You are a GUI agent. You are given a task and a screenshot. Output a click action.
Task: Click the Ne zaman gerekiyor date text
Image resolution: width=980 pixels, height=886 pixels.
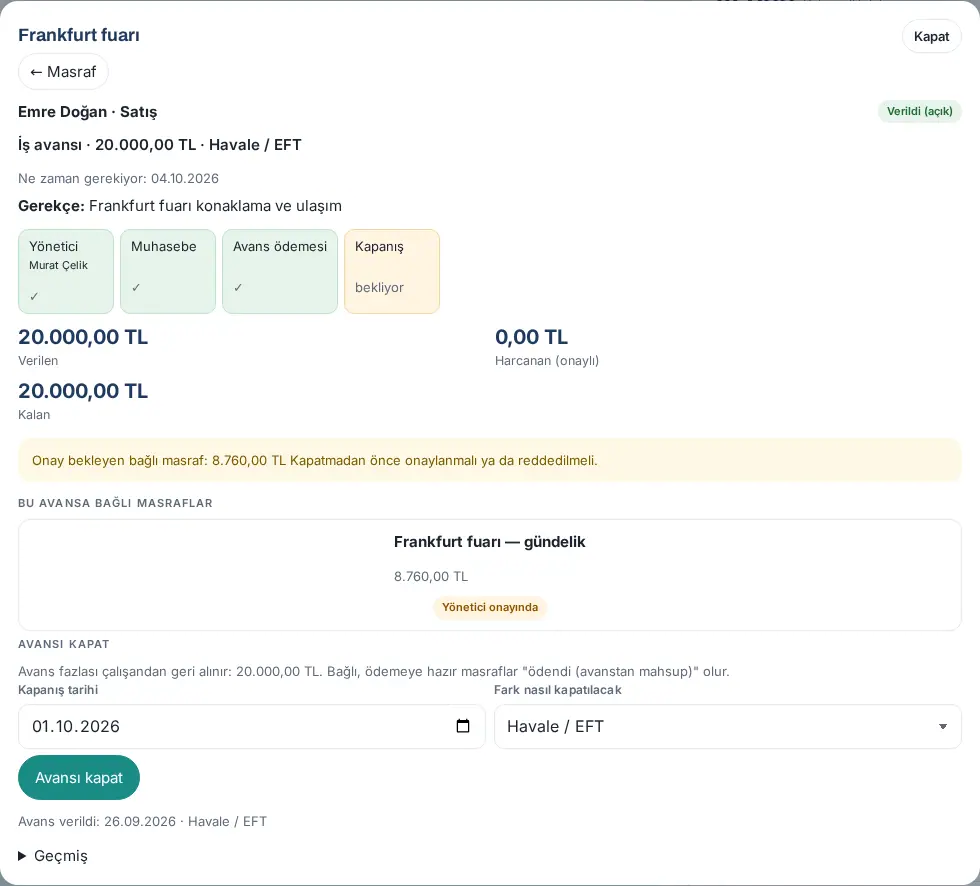118,179
